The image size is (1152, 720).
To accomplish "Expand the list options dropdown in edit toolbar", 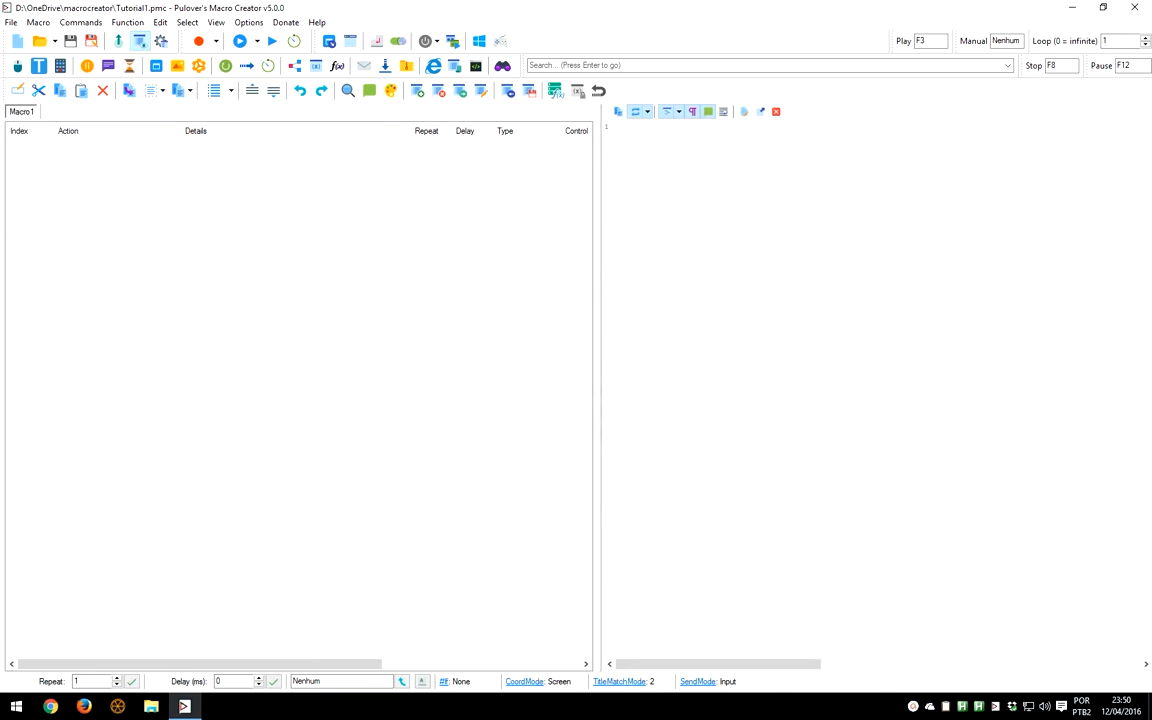I will click(231, 90).
